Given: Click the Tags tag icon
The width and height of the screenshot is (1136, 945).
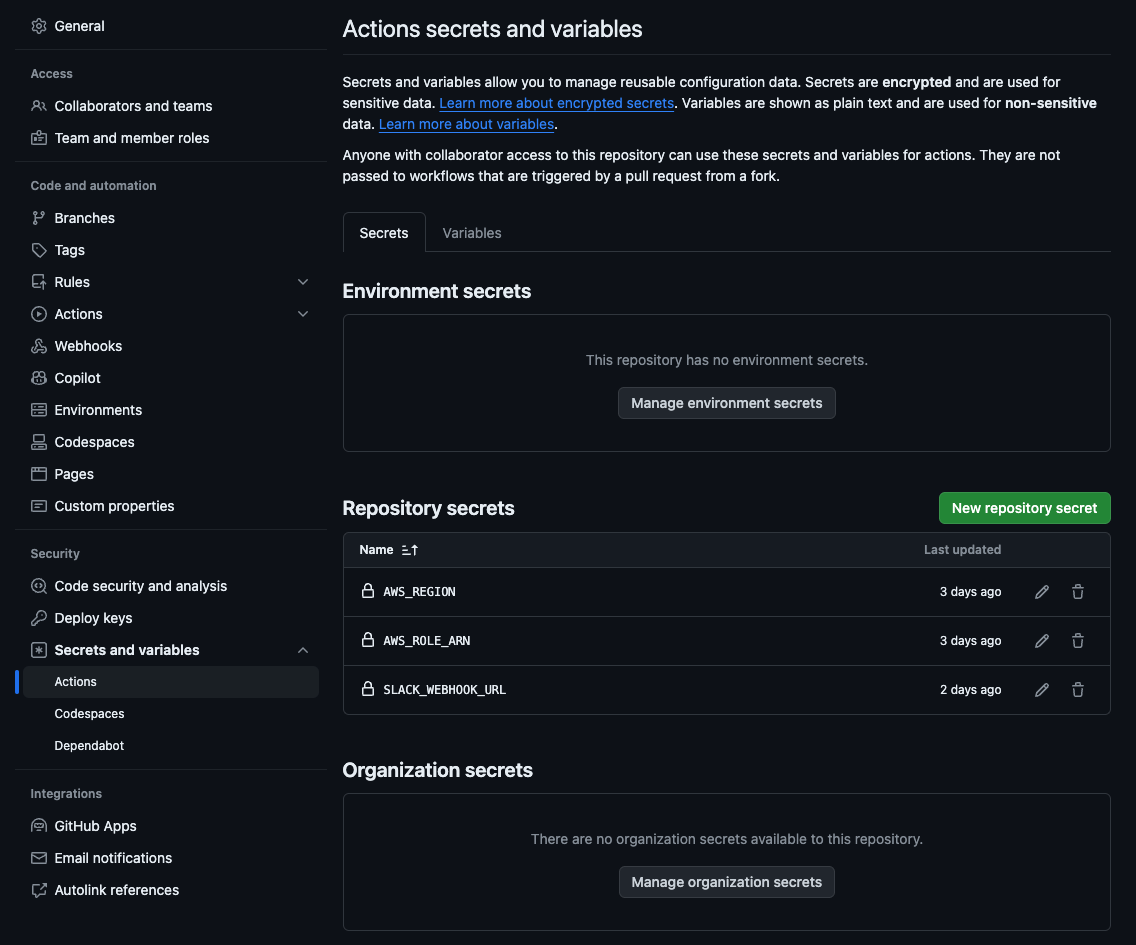Looking at the screenshot, I should (x=38, y=250).
